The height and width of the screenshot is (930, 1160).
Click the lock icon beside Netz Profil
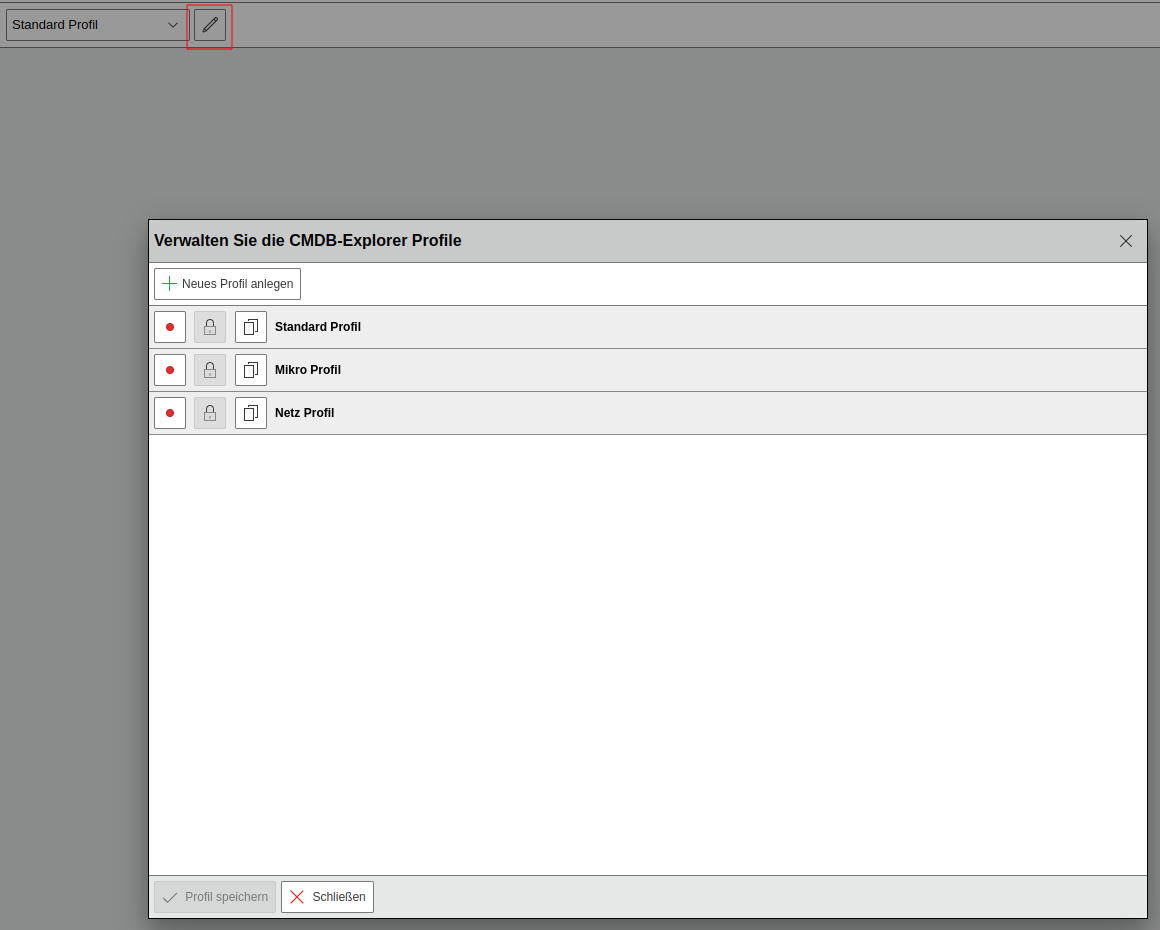[x=210, y=413]
